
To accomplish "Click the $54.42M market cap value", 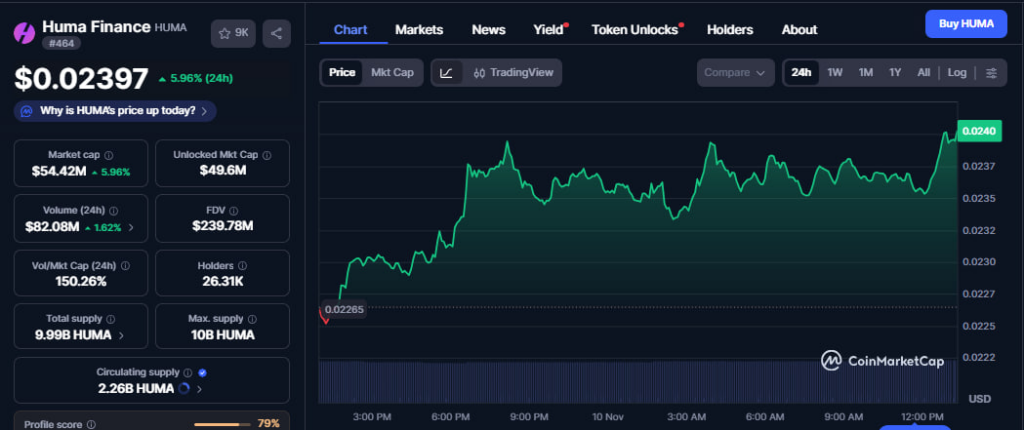I will click(x=59, y=172).
